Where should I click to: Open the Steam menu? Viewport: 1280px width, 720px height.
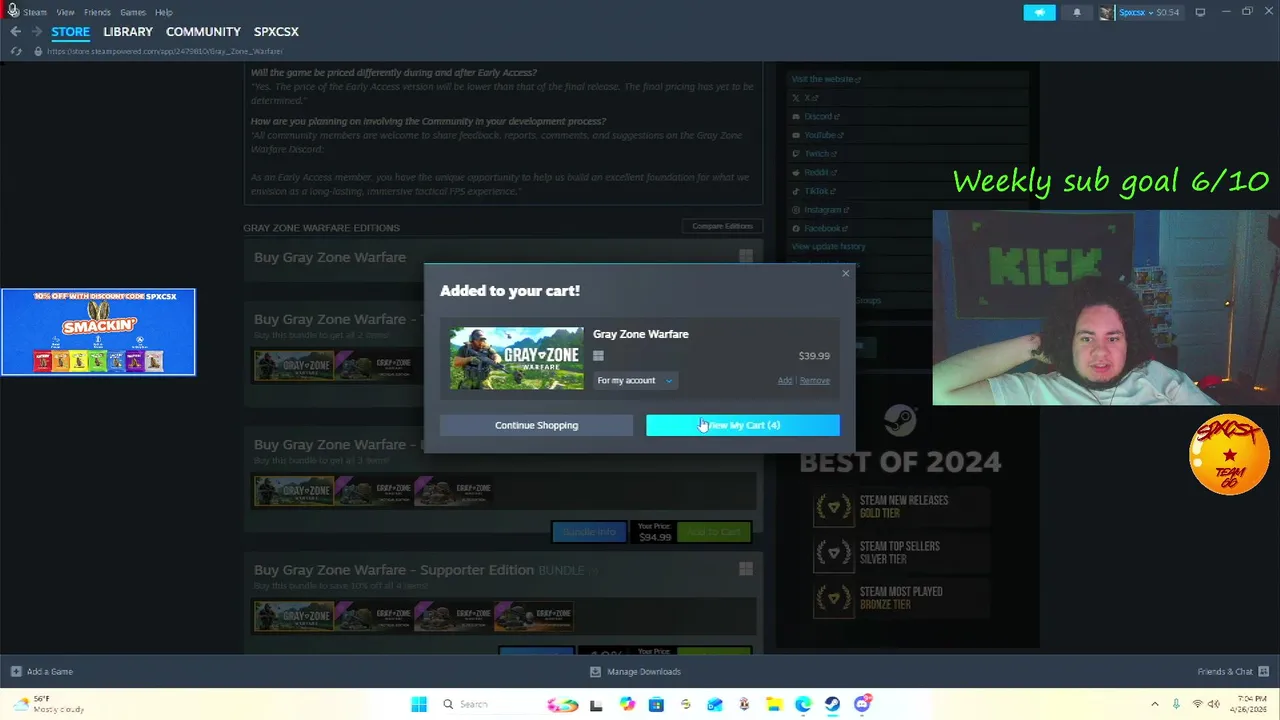click(35, 12)
